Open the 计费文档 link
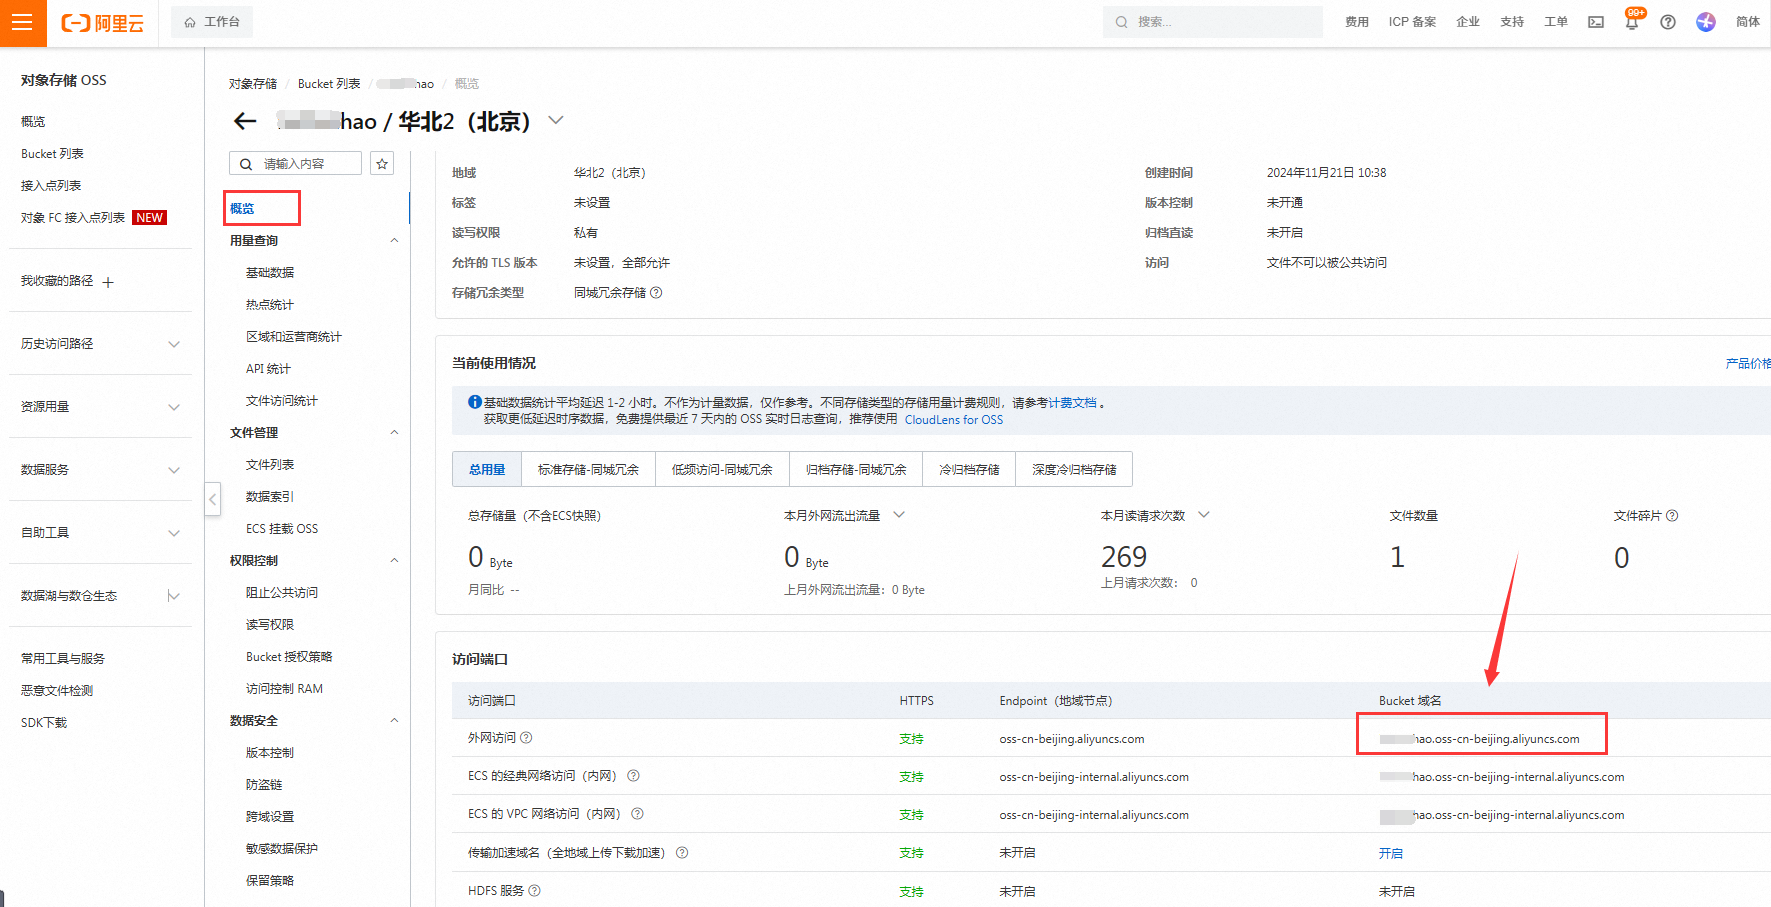The width and height of the screenshot is (1771, 907). click(x=1072, y=403)
